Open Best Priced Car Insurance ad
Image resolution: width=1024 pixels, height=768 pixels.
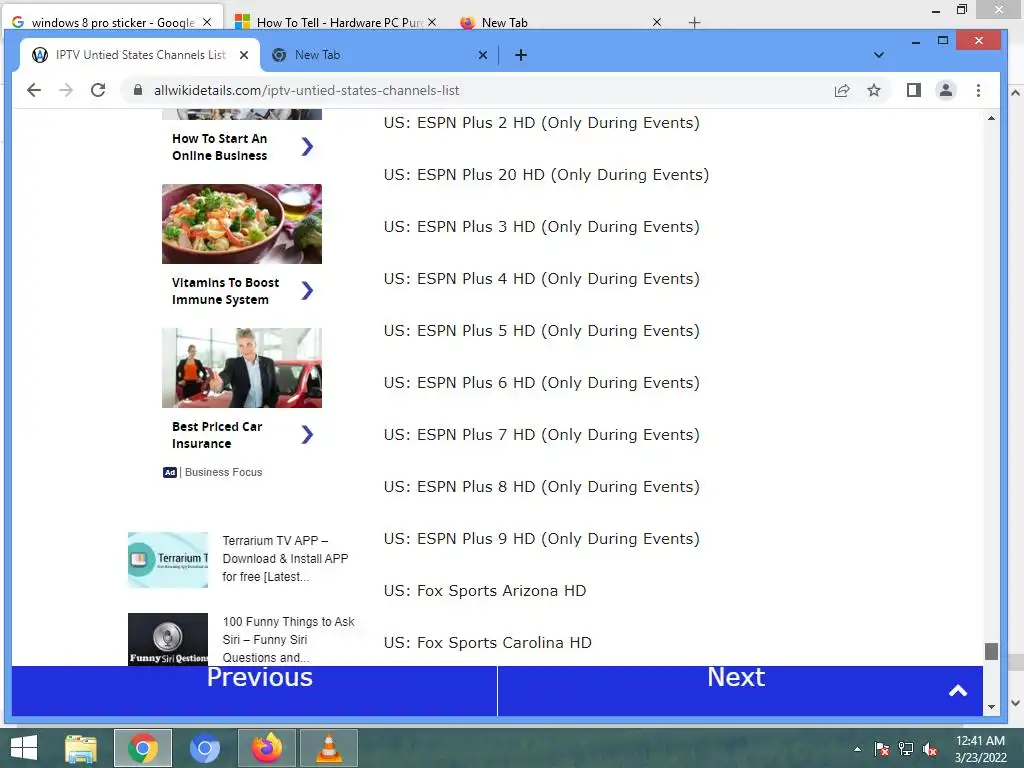(x=217, y=435)
